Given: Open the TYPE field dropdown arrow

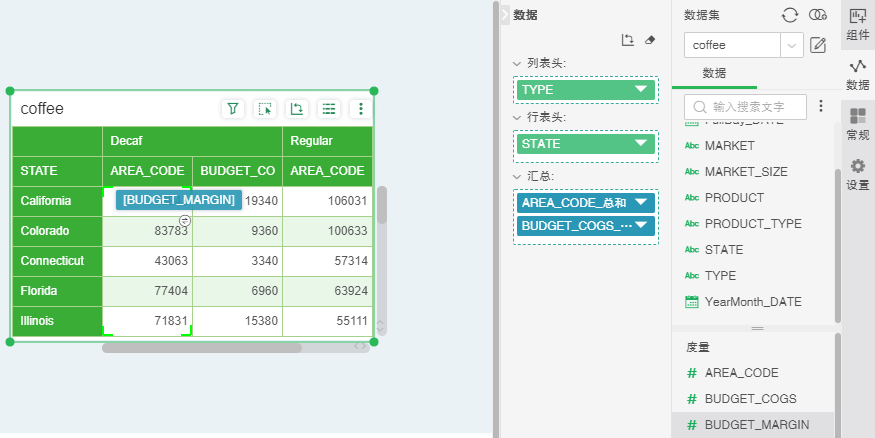Looking at the screenshot, I should tap(641, 90).
